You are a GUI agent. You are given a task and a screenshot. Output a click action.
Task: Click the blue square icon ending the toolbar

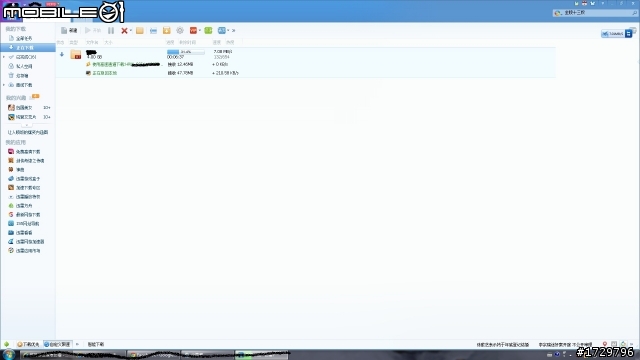tap(222, 31)
